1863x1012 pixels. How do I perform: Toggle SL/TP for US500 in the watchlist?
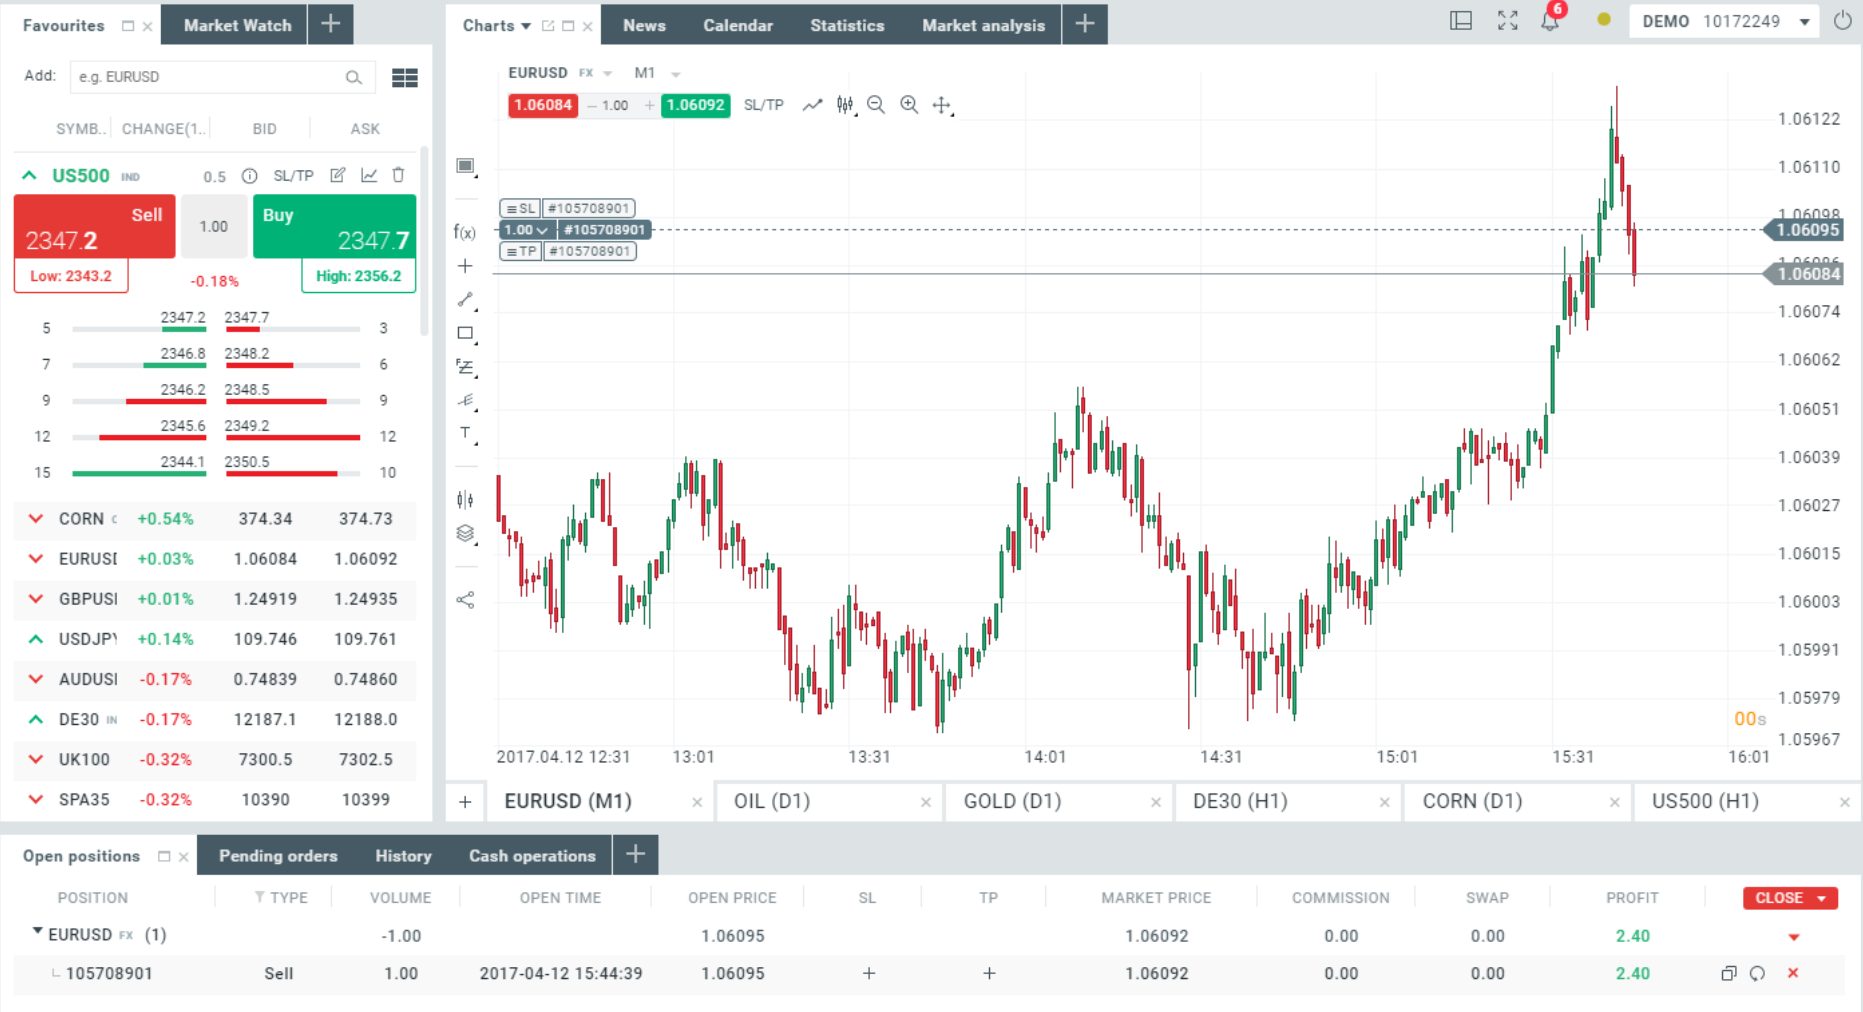[293, 176]
